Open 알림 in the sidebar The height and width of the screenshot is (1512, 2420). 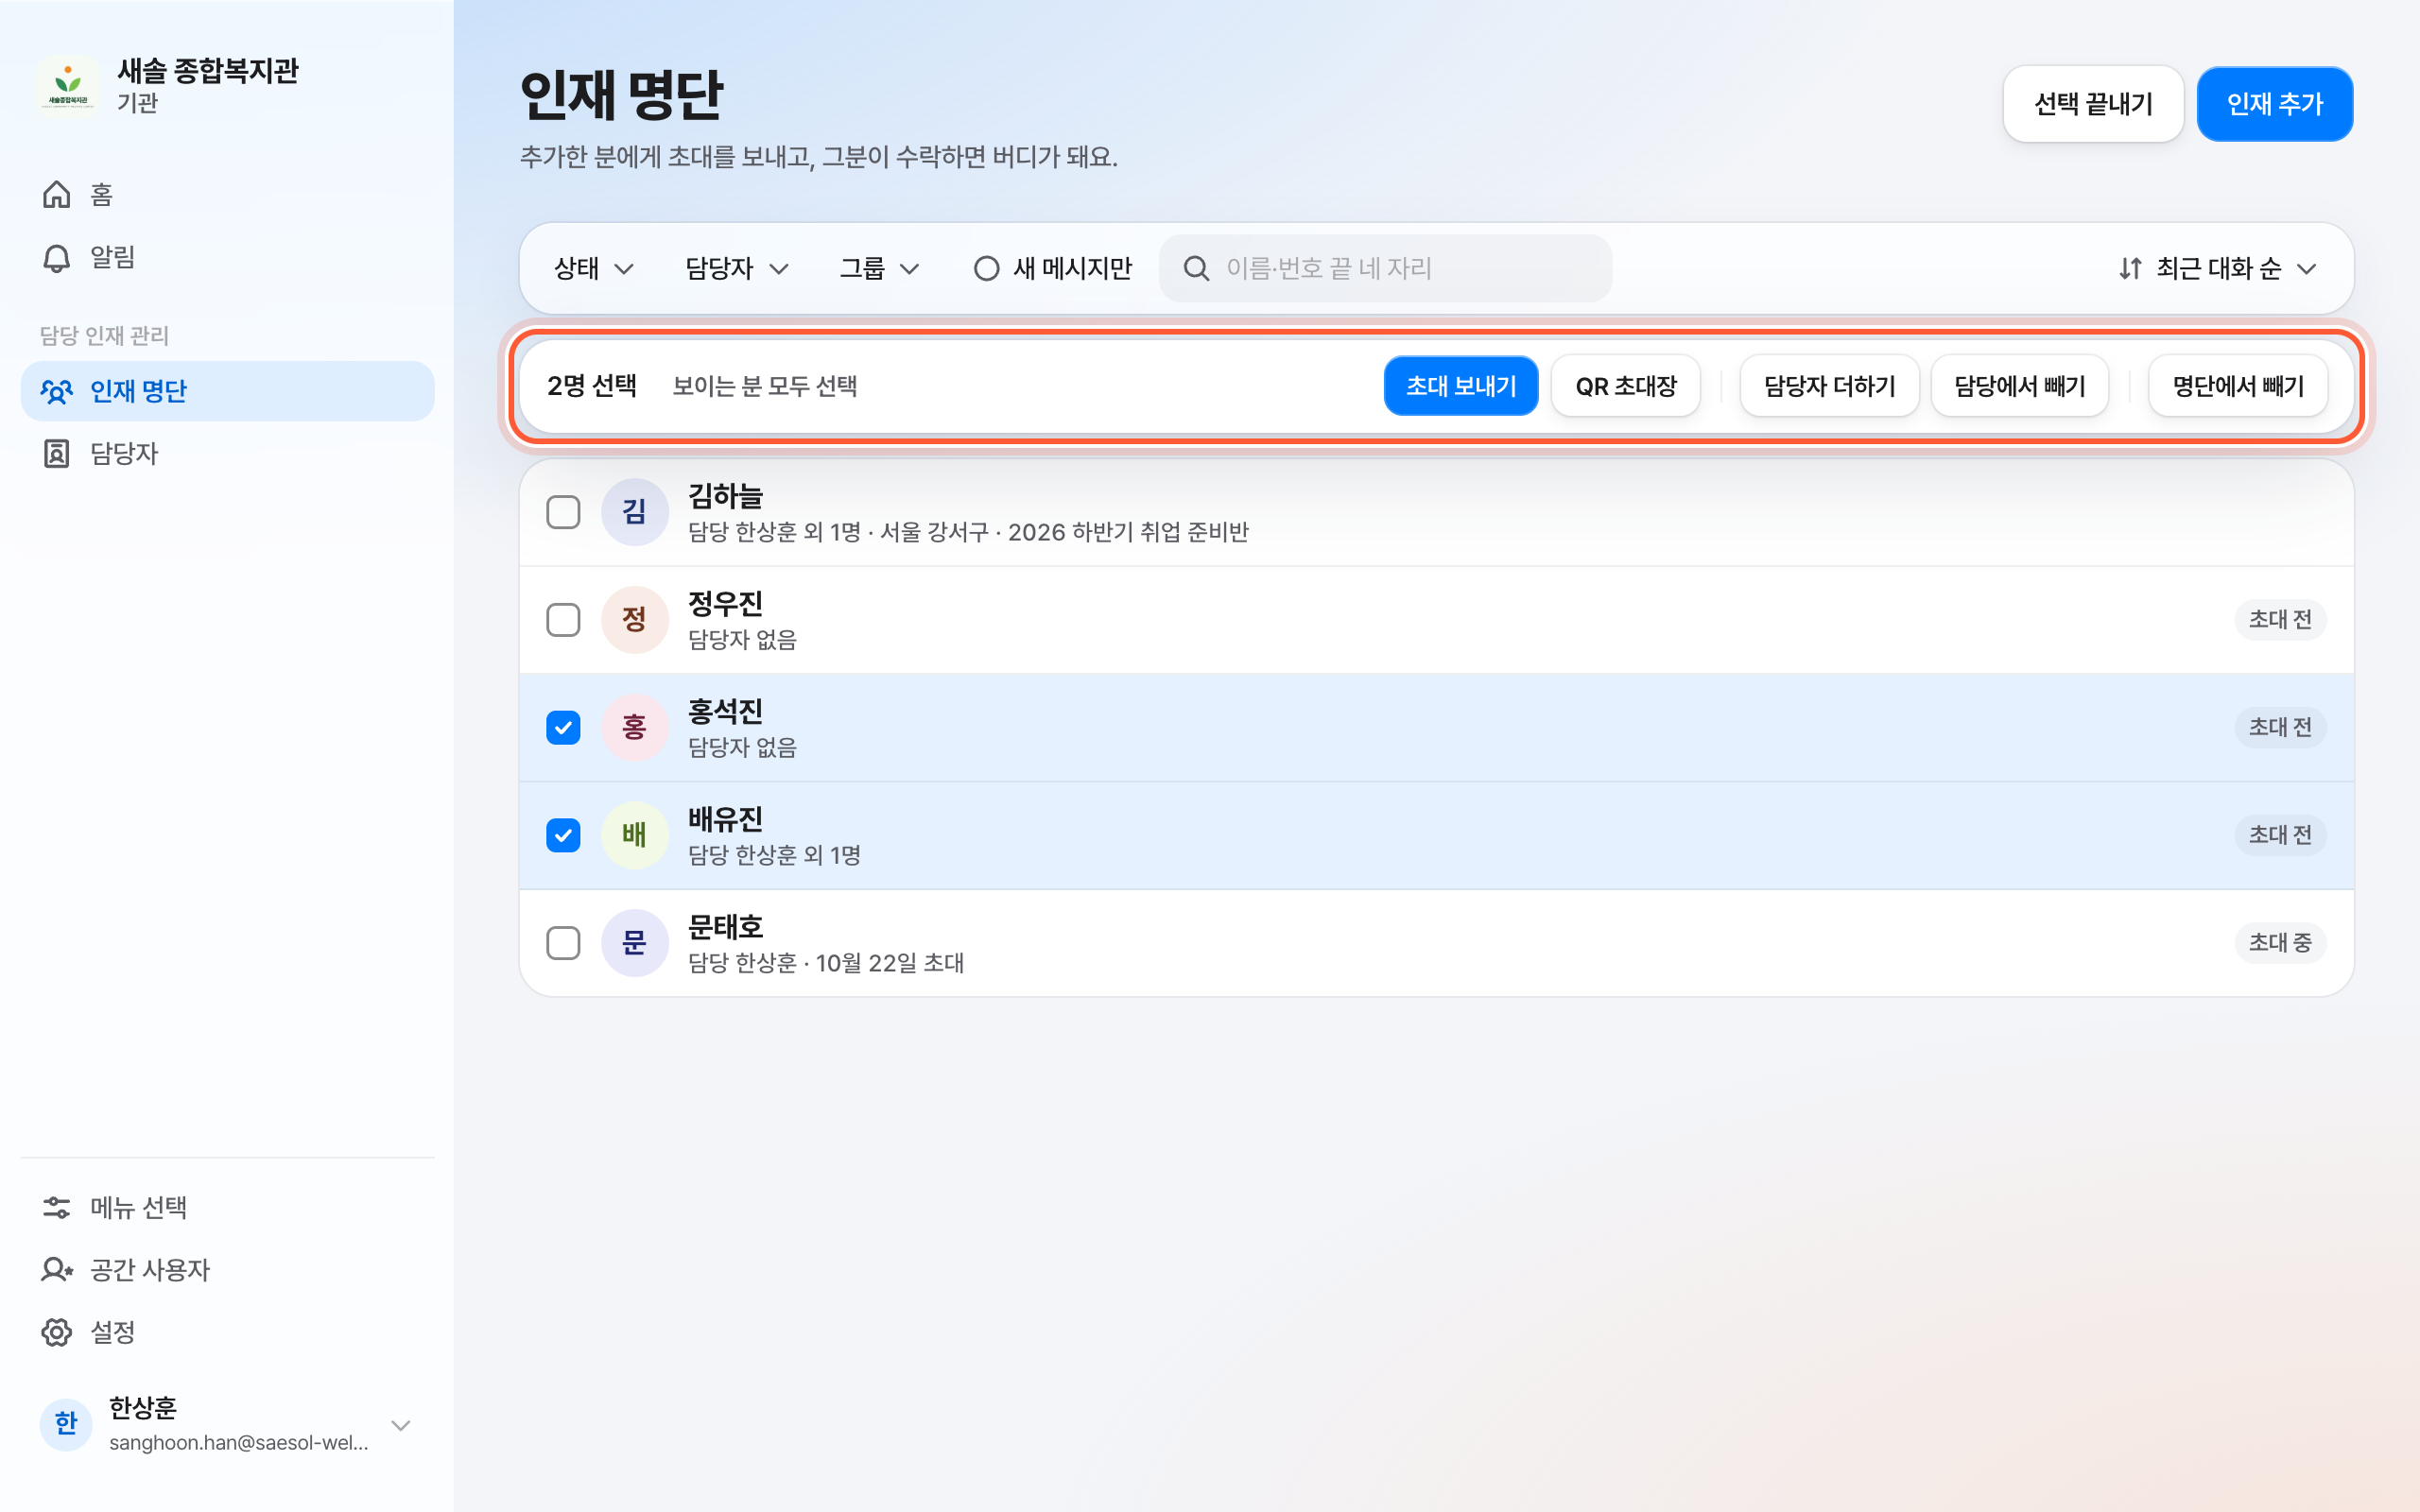(x=227, y=257)
